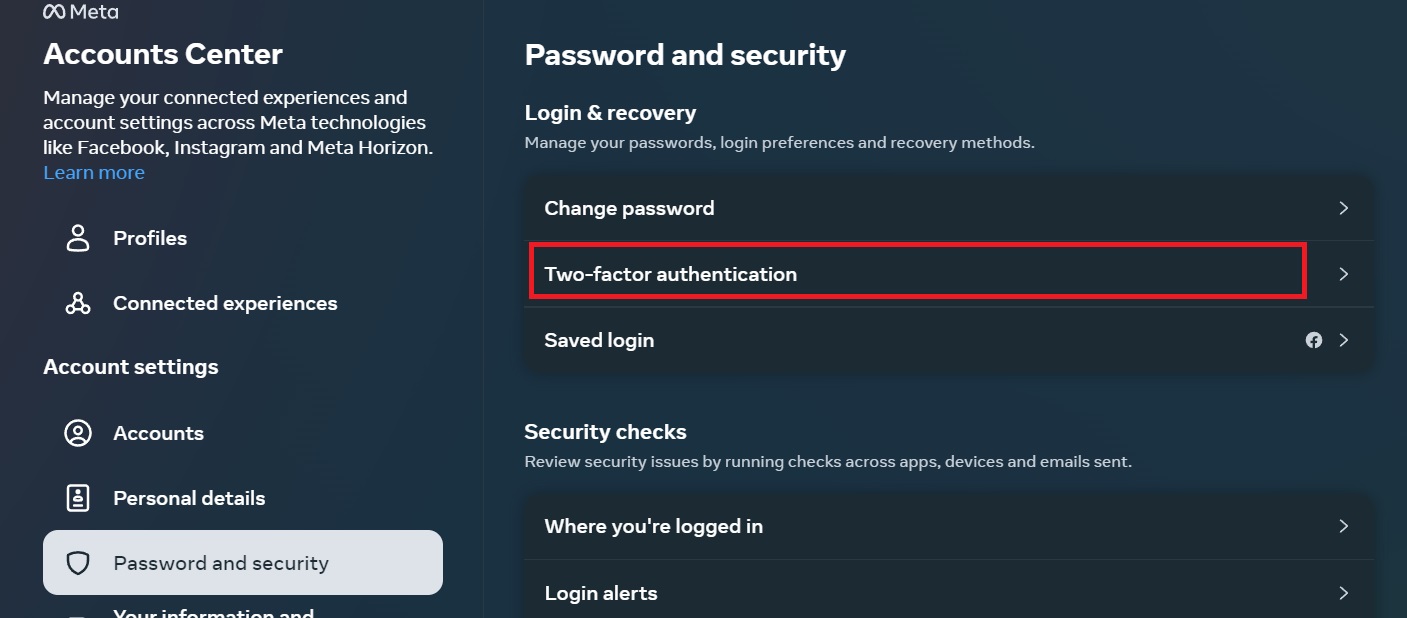Click the Profiles person icon
The height and width of the screenshot is (618, 1407).
point(78,238)
